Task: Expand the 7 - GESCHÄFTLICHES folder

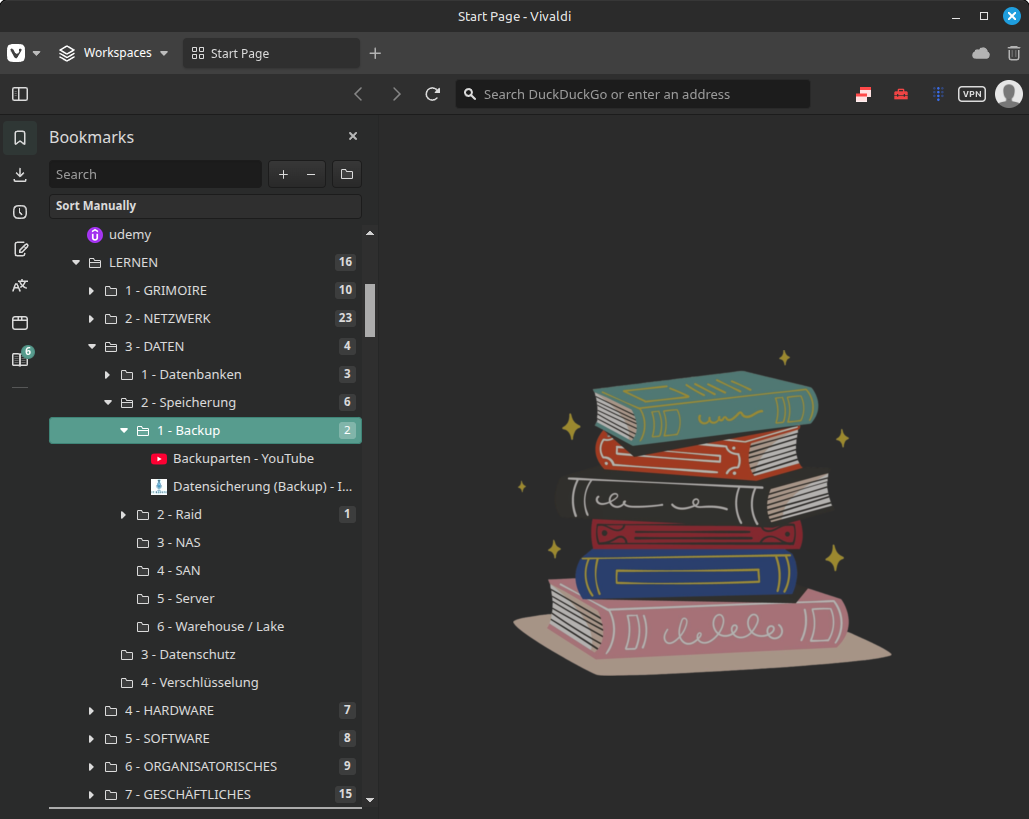Action: click(x=91, y=795)
